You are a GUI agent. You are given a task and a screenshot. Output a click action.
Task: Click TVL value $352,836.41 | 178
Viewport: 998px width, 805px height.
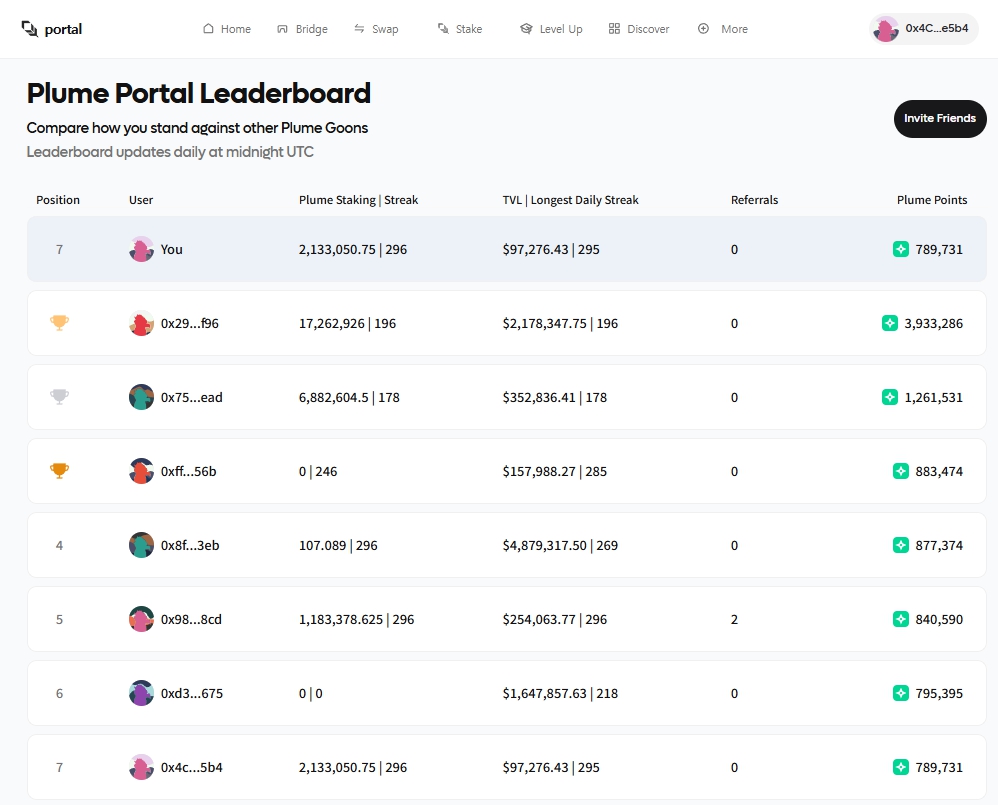tap(554, 398)
